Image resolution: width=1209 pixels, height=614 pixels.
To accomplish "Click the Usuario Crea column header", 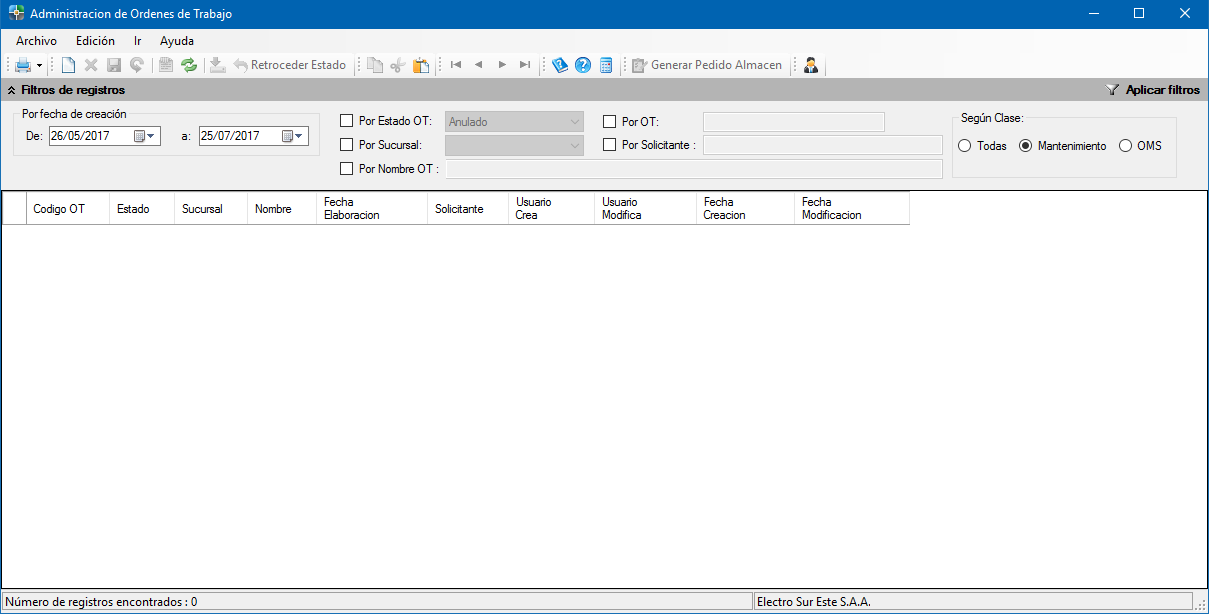I will pyautogui.click(x=552, y=209).
